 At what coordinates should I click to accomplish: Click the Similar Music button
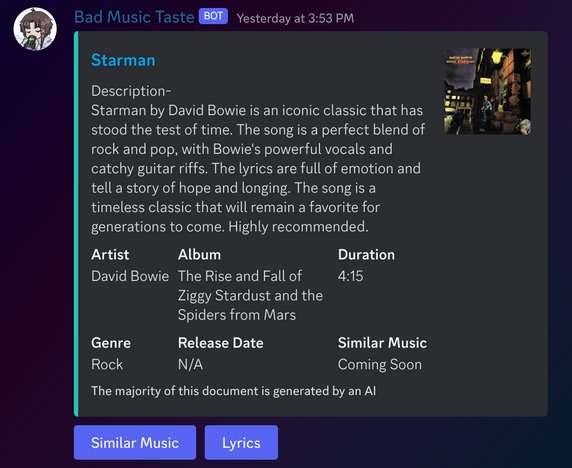(135, 442)
